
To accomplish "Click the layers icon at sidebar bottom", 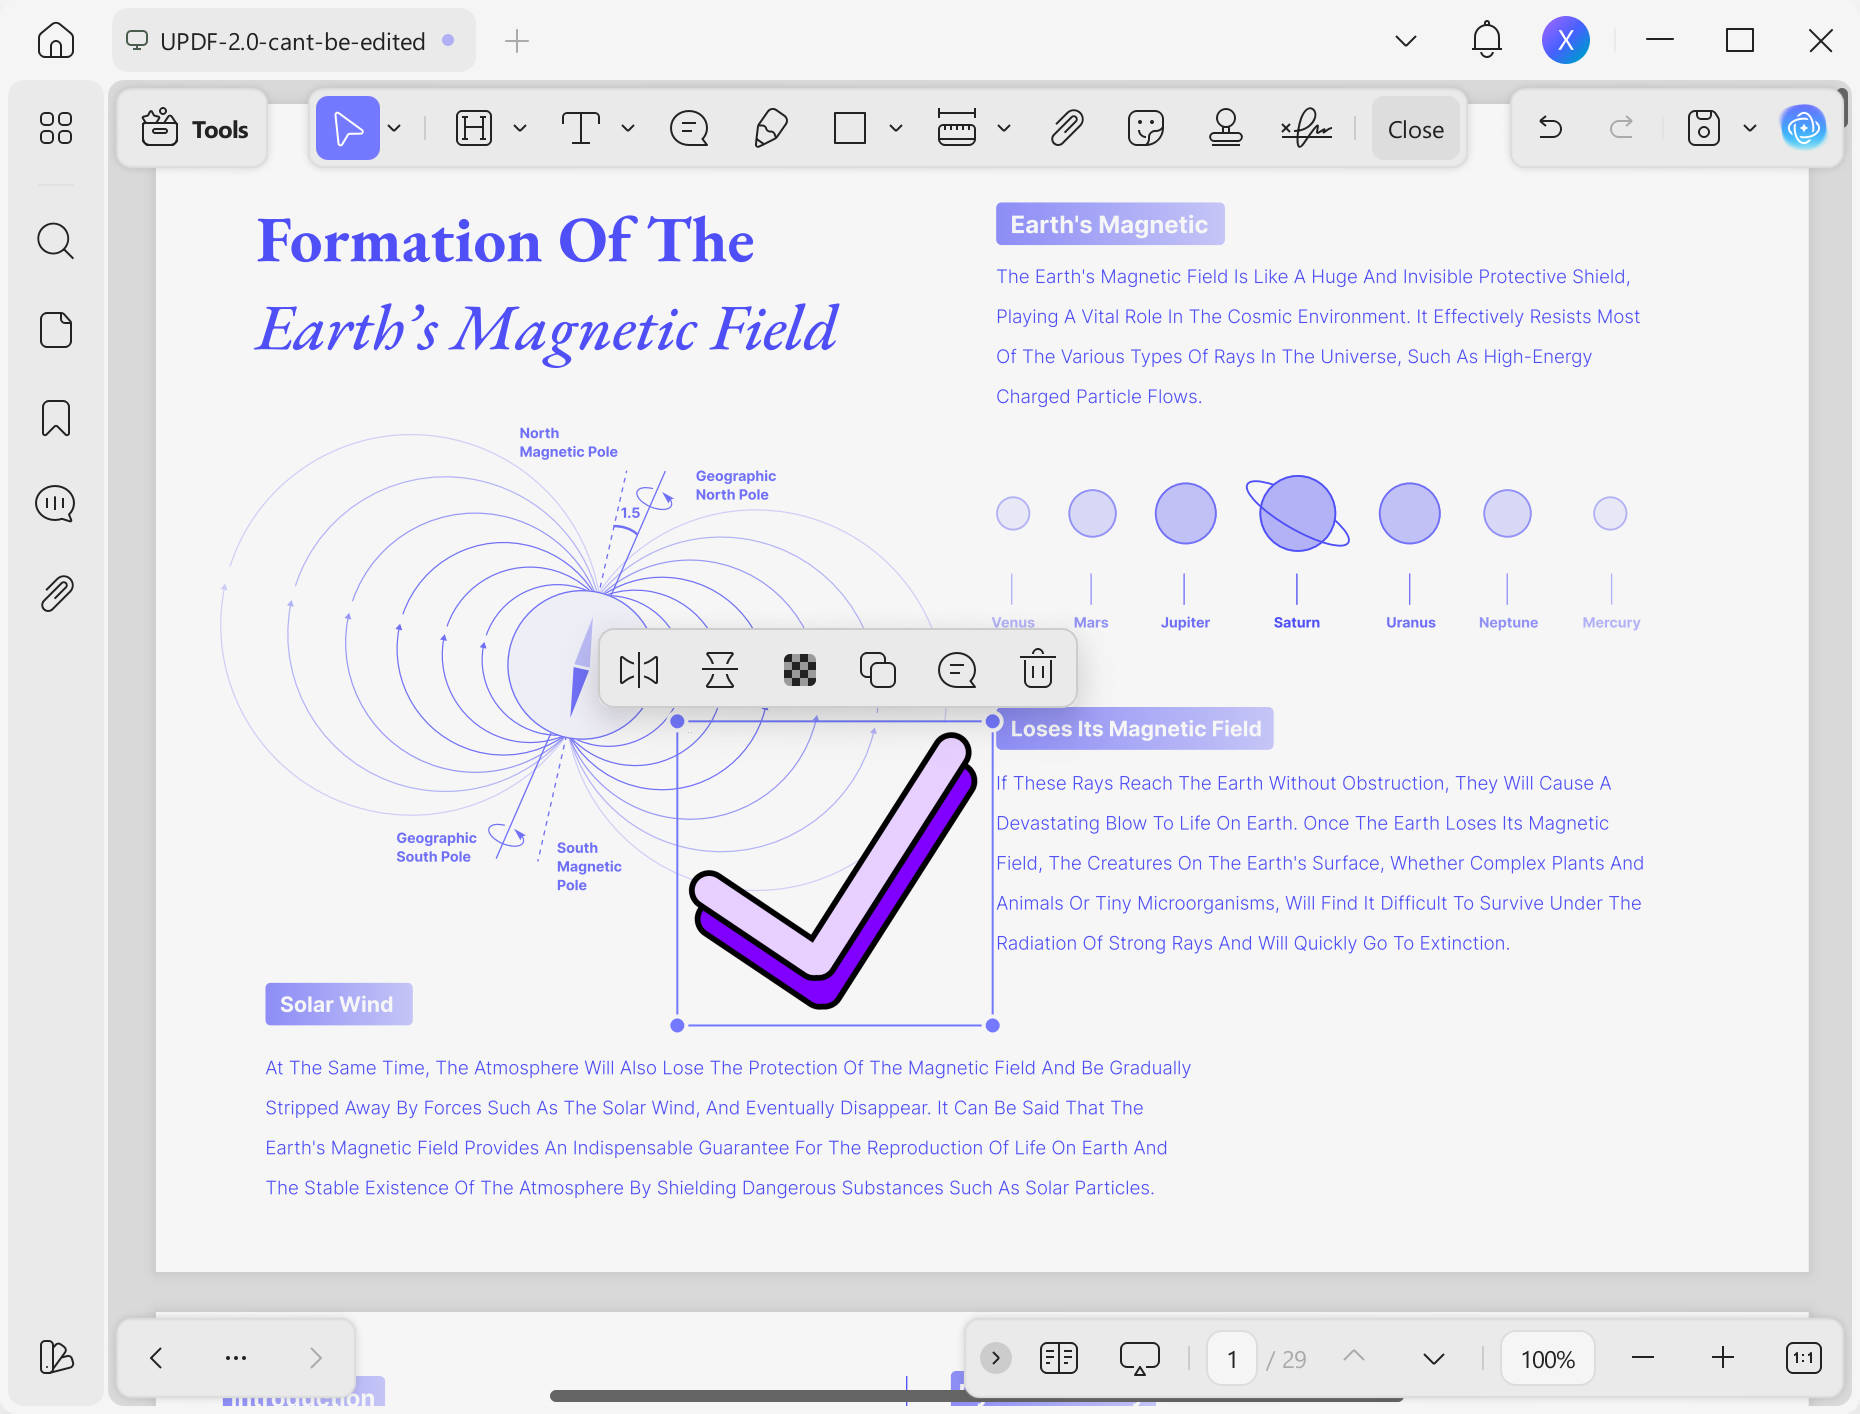I will [x=56, y=1357].
